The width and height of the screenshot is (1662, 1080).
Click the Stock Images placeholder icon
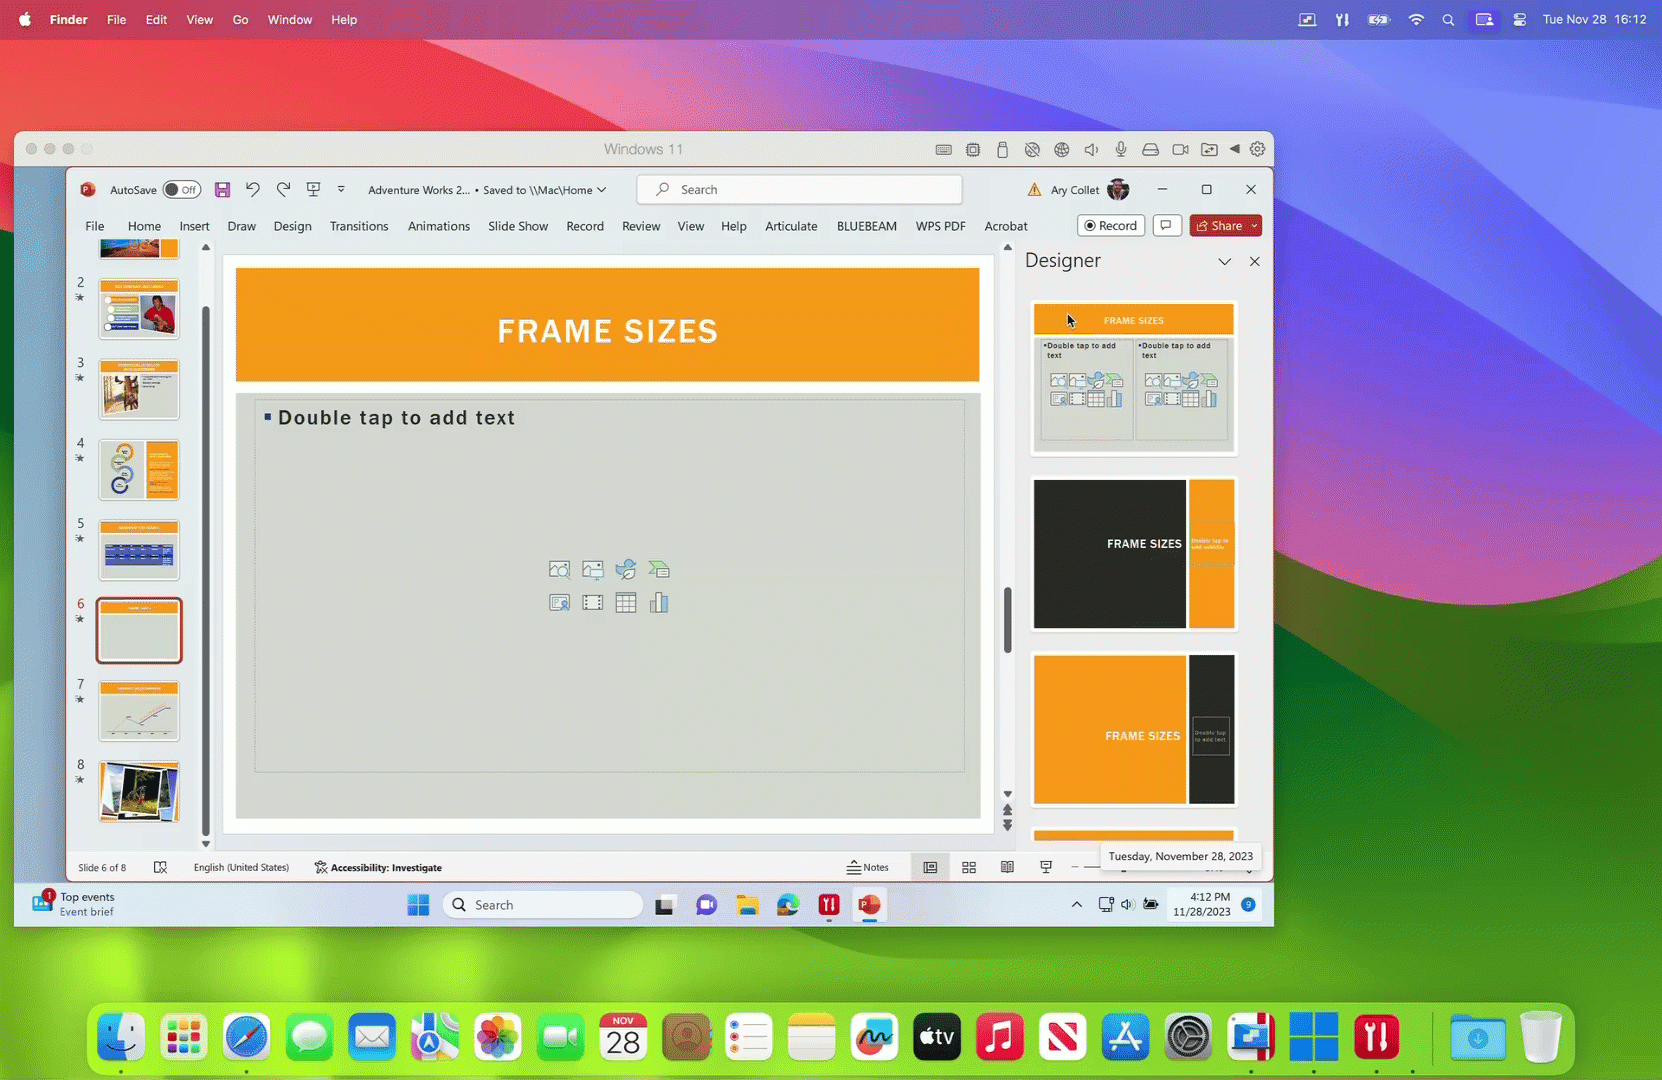[x=559, y=570]
